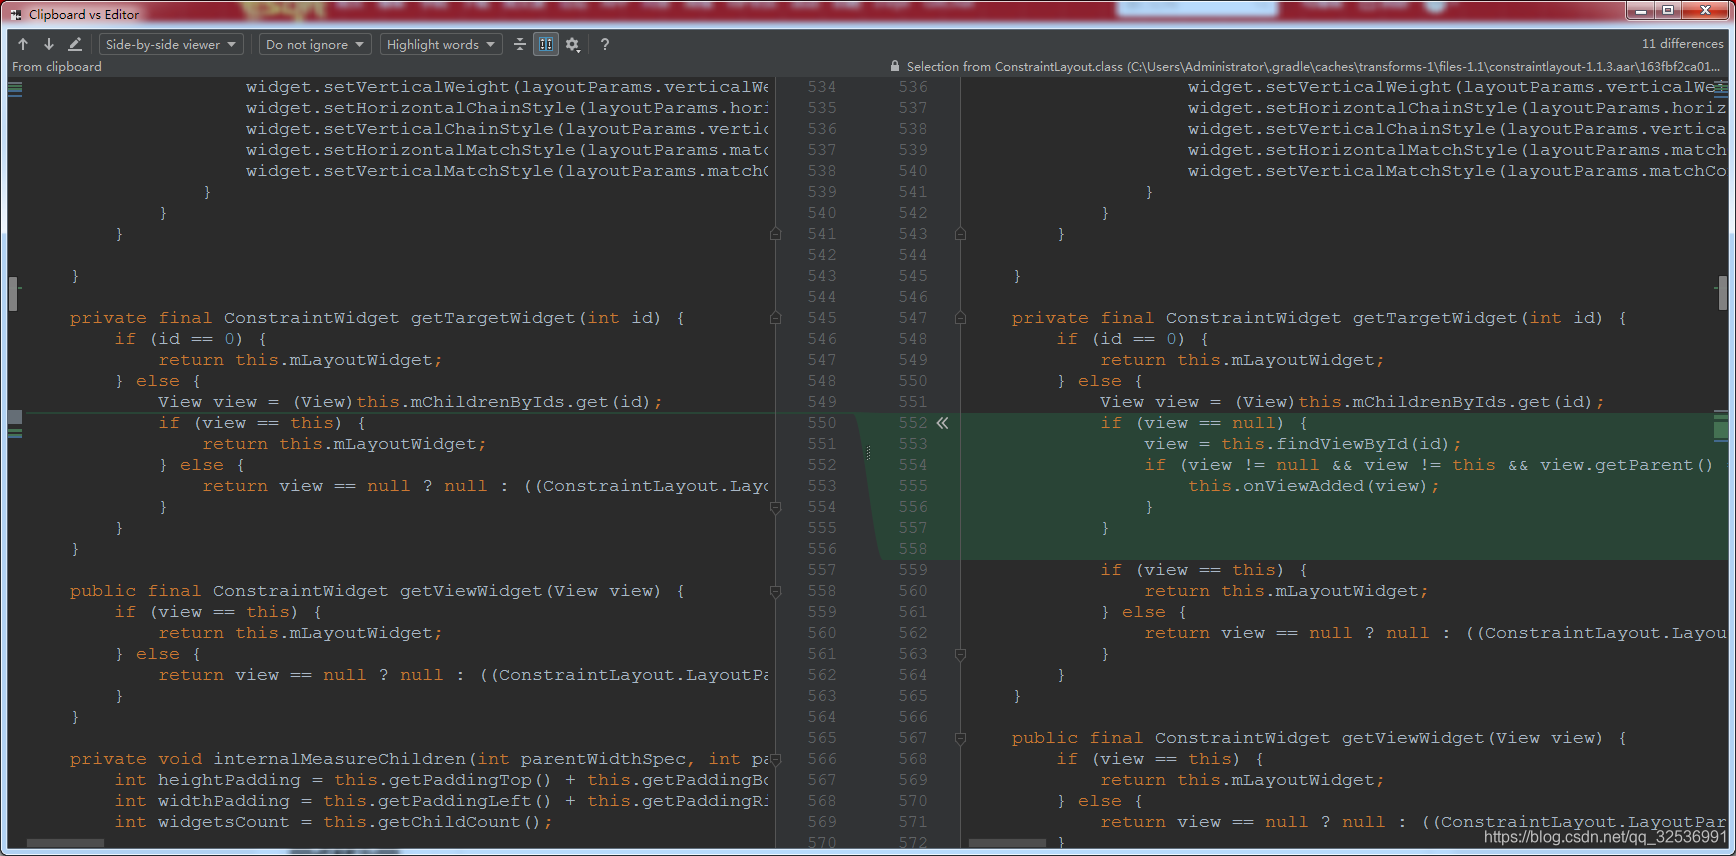The height and width of the screenshot is (856, 1736).
Task: Click right 'widget.setVerticalMatchStyle' line
Action: (x=1457, y=171)
